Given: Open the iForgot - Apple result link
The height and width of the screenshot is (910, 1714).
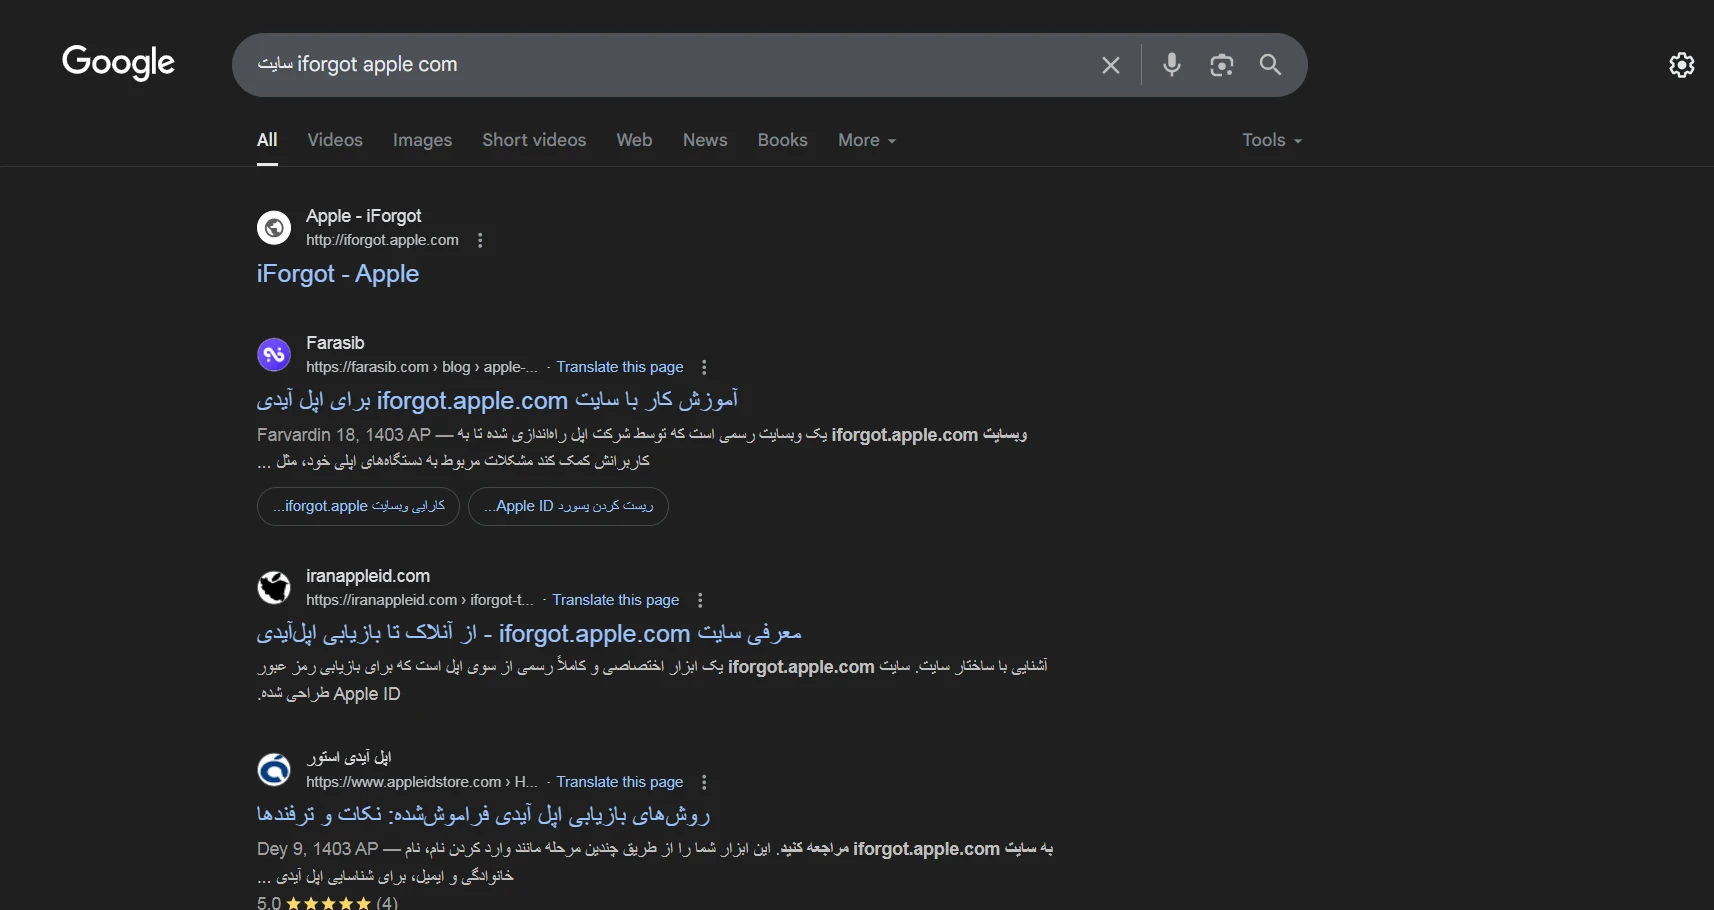Looking at the screenshot, I should 337,274.
